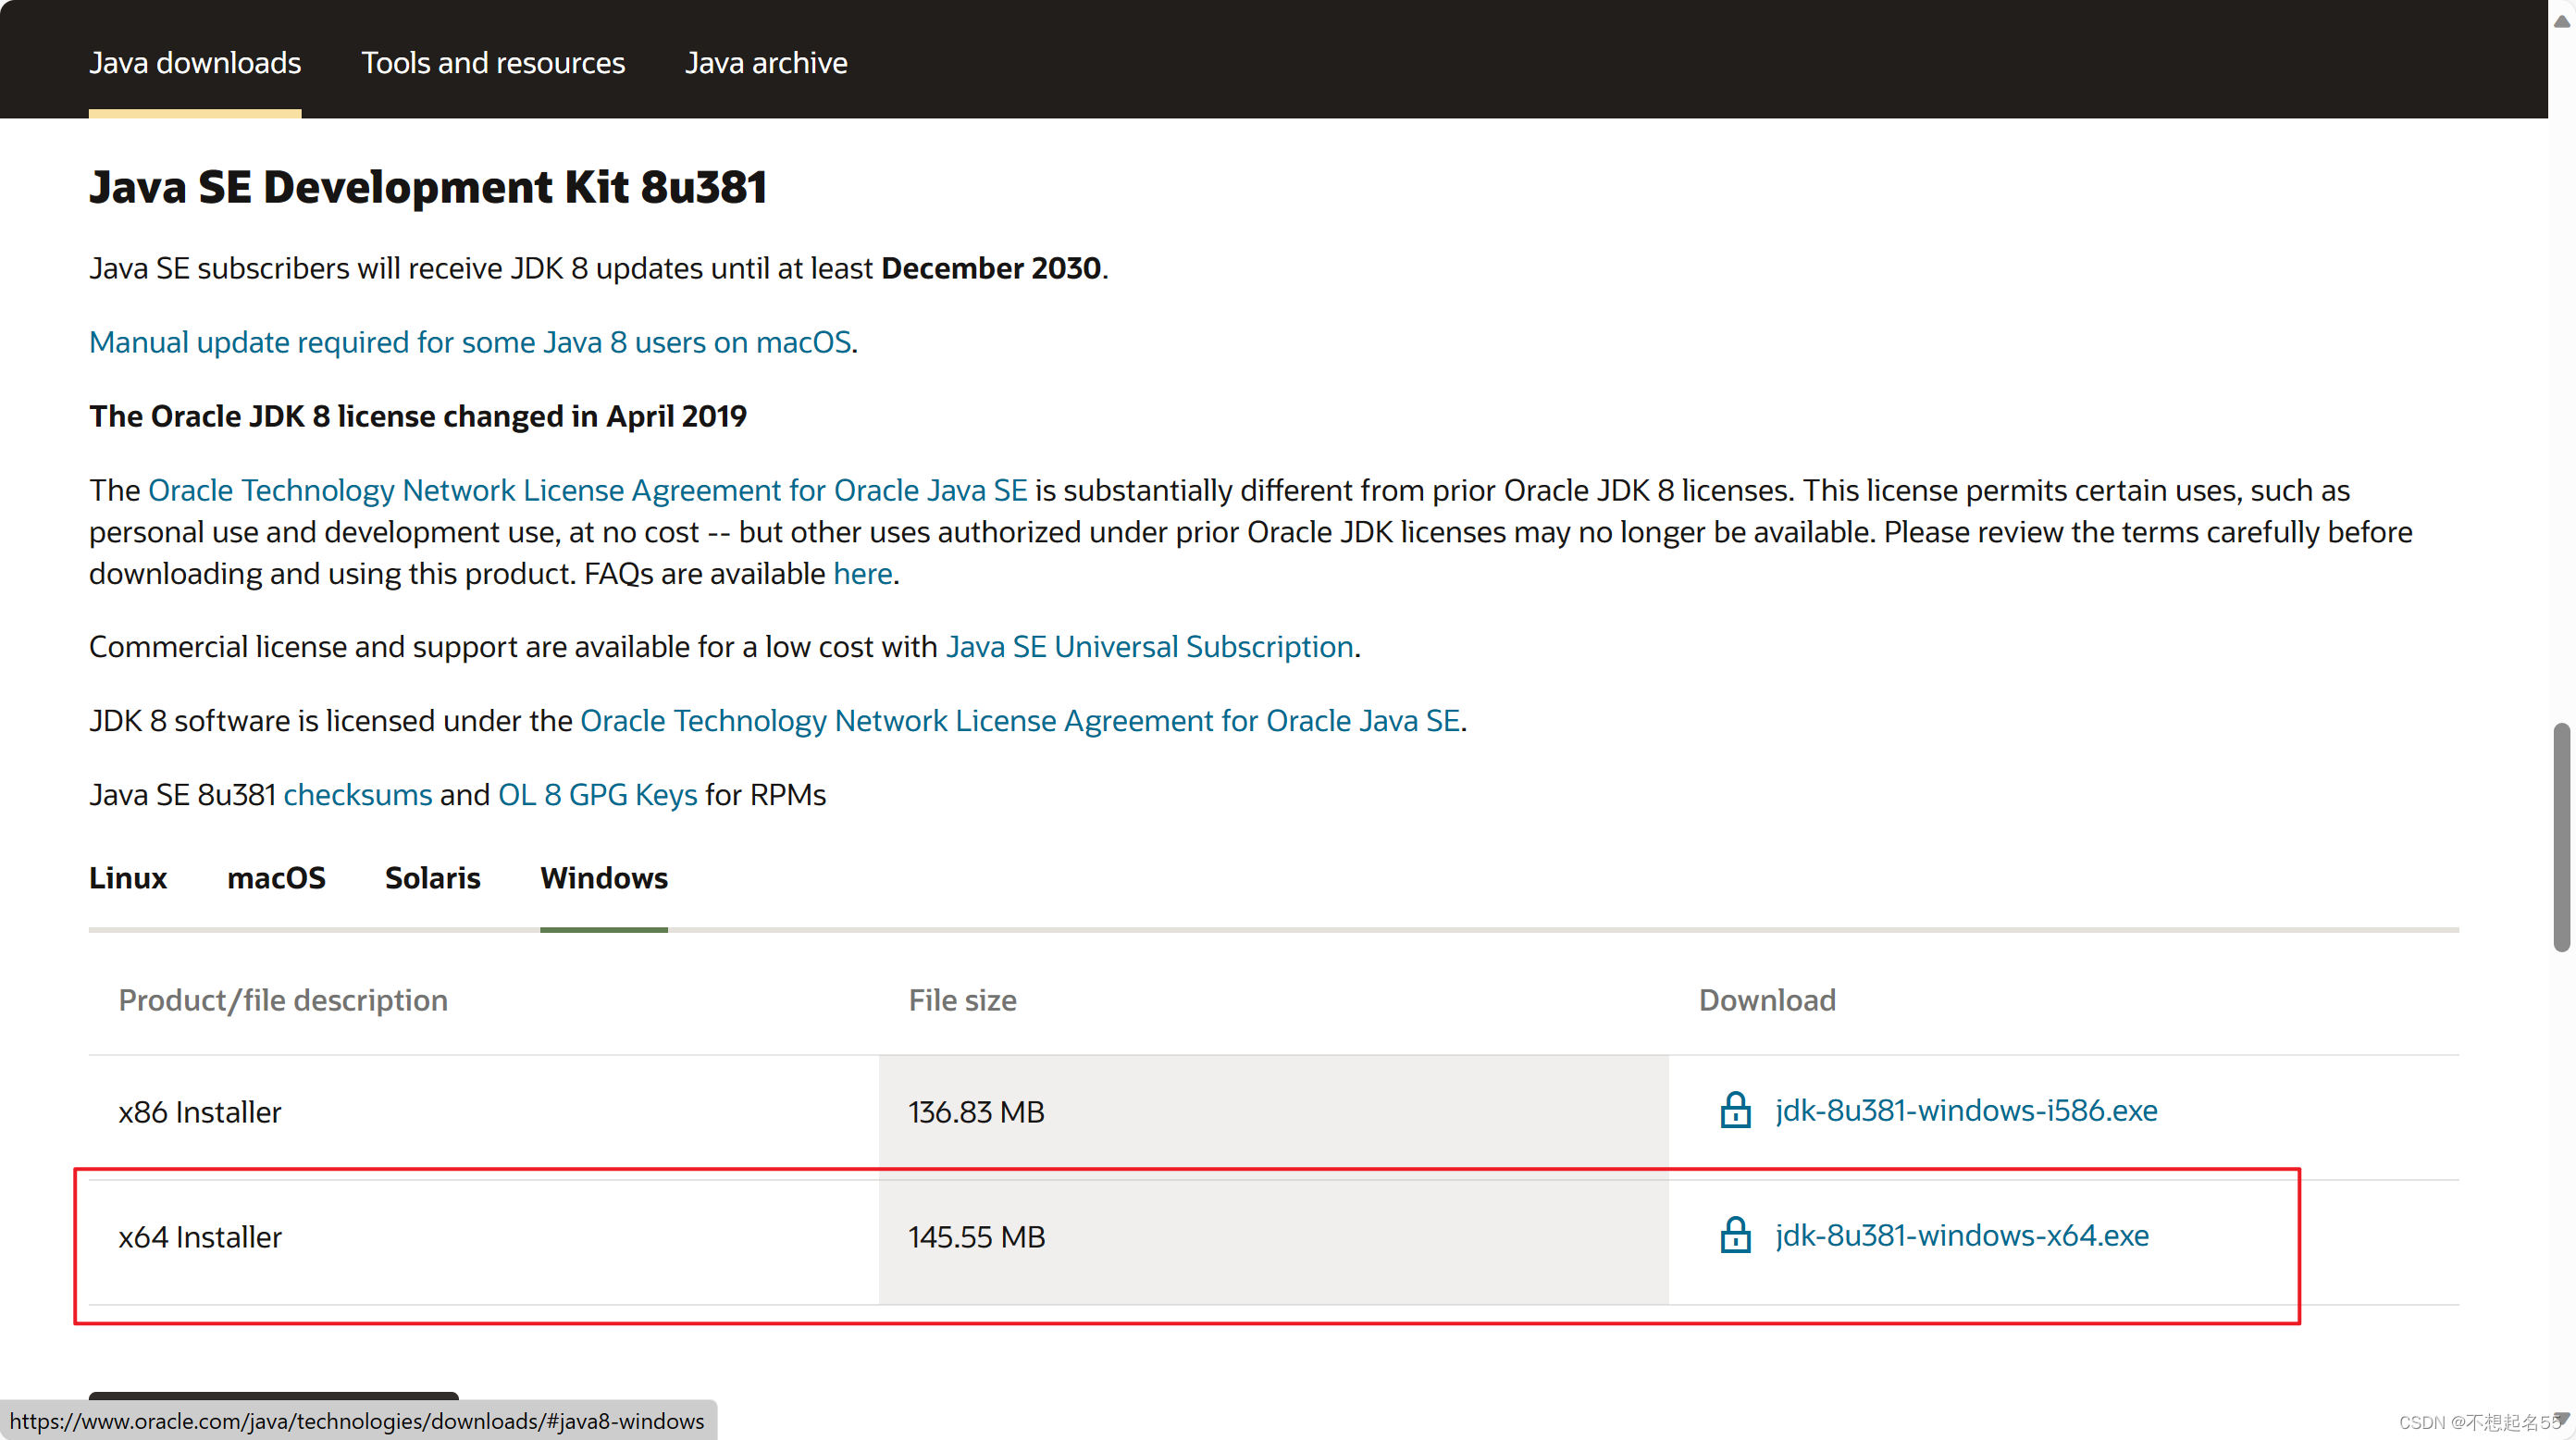Click the 'Product/file description' column header

coord(283,1000)
